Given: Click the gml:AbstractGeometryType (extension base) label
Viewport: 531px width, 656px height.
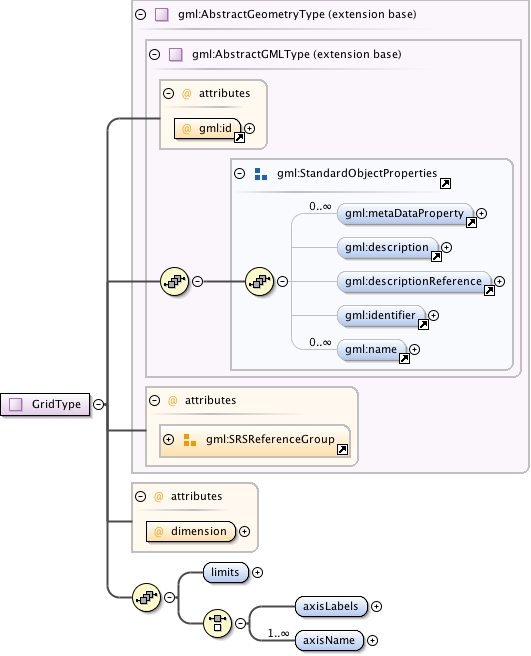Looking at the screenshot, I should [x=297, y=15].
